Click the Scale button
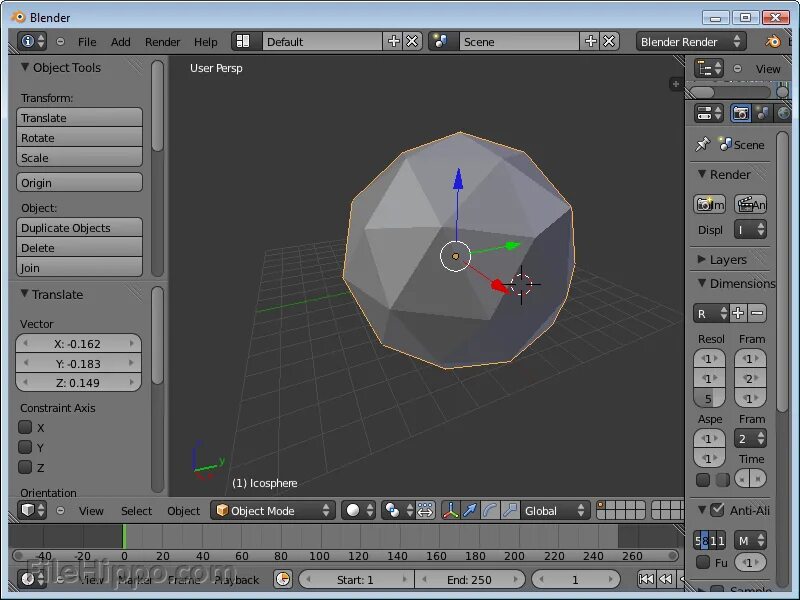 [x=79, y=157]
